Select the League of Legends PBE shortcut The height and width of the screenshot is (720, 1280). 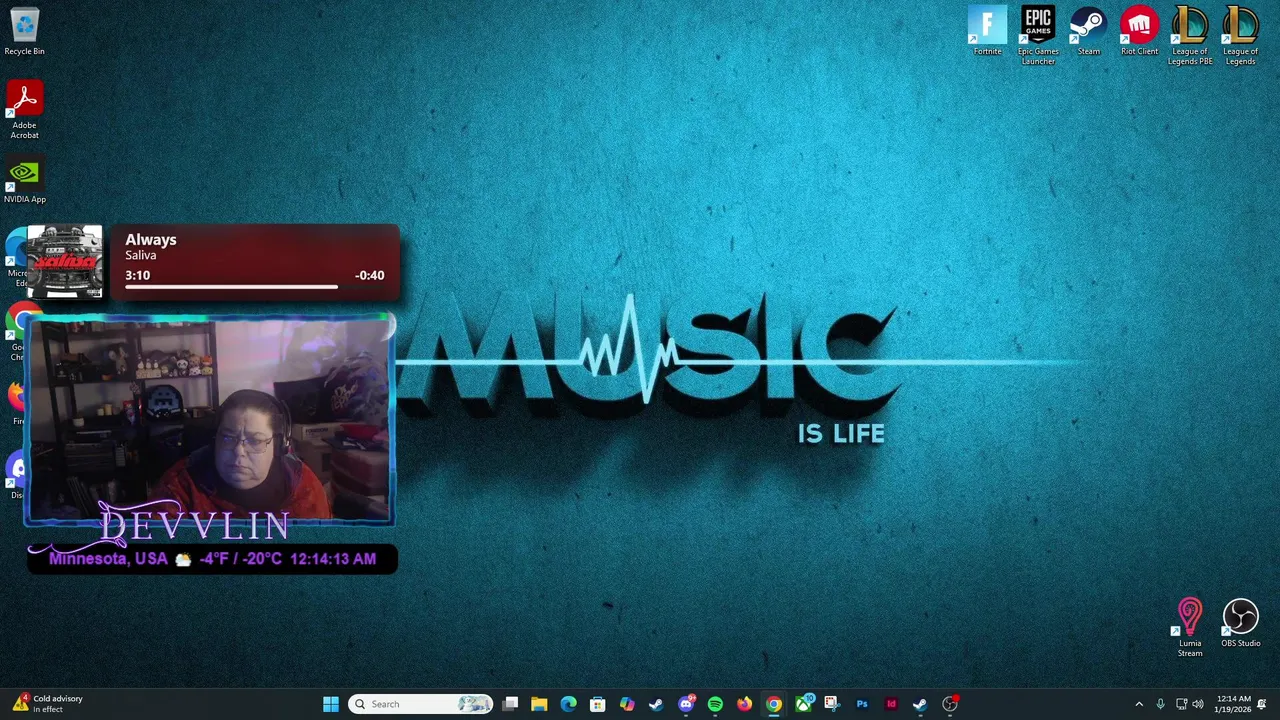pyautogui.click(x=1190, y=36)
